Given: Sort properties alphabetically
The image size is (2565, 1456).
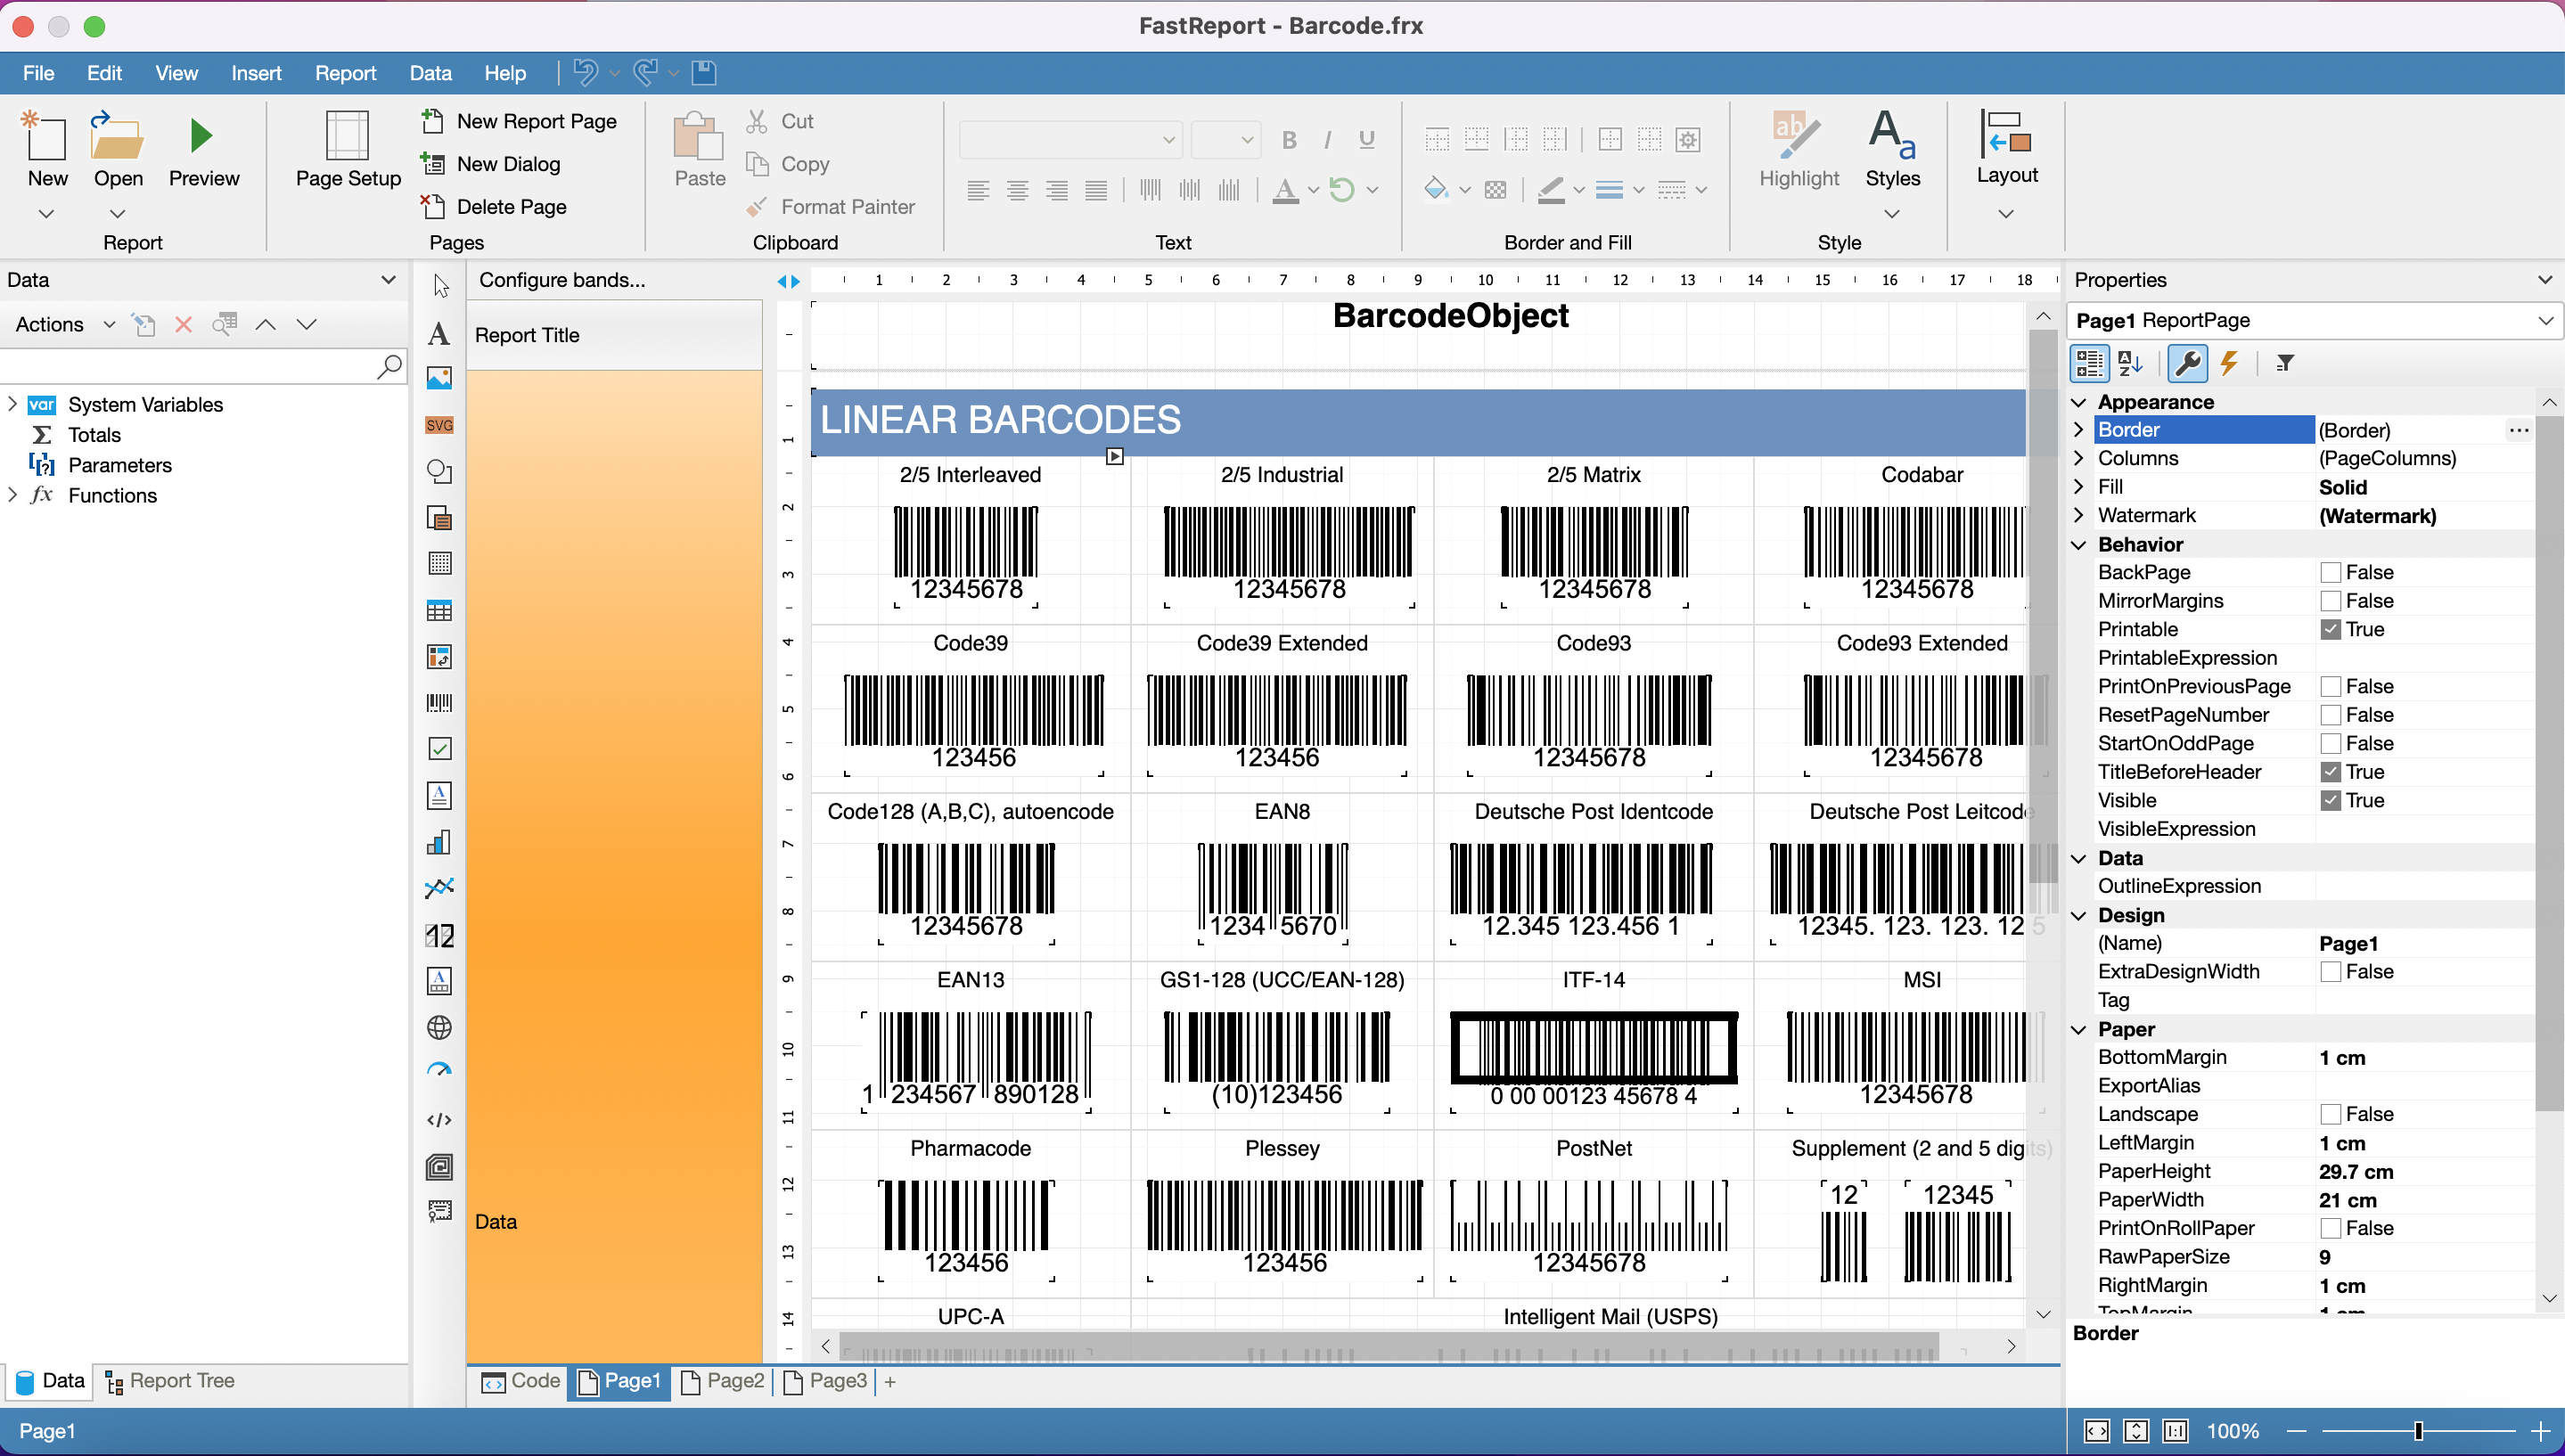Looking at the screenshot, I should (2130, 363).
